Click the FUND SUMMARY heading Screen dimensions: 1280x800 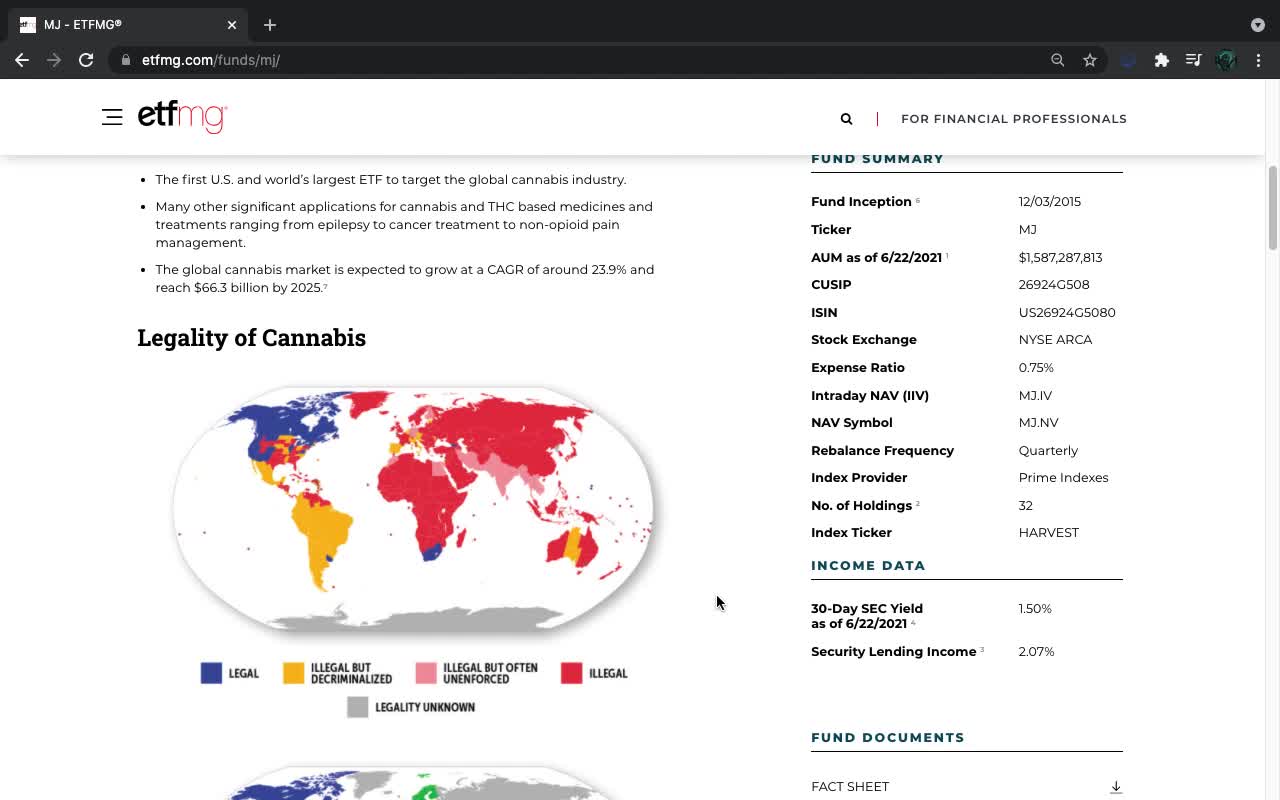coord(877,159)
